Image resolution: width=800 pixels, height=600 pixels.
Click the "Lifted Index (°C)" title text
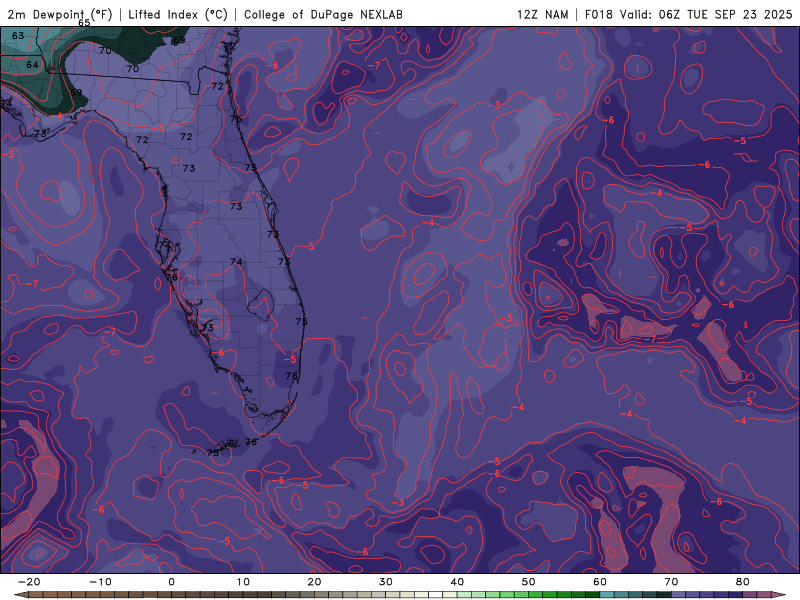coord(178,14)
